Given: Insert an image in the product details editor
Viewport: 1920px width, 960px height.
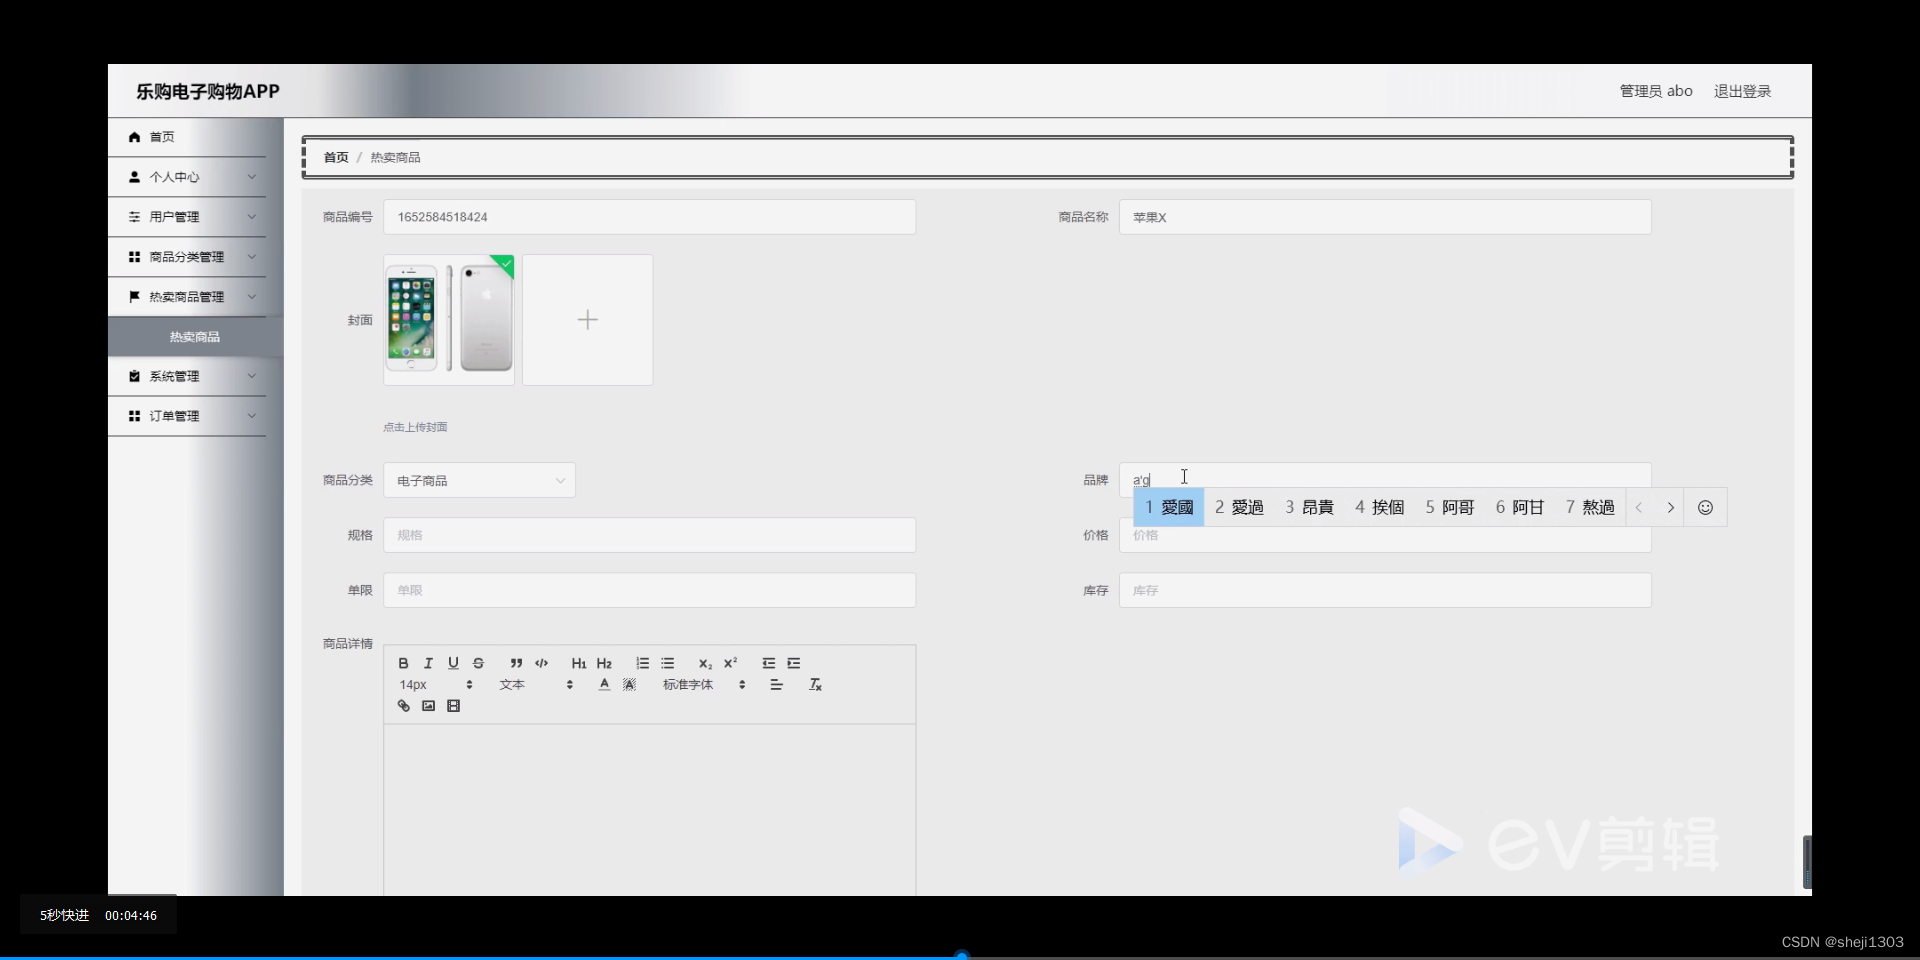Looking at the screenshot, I should pos(428,706).
